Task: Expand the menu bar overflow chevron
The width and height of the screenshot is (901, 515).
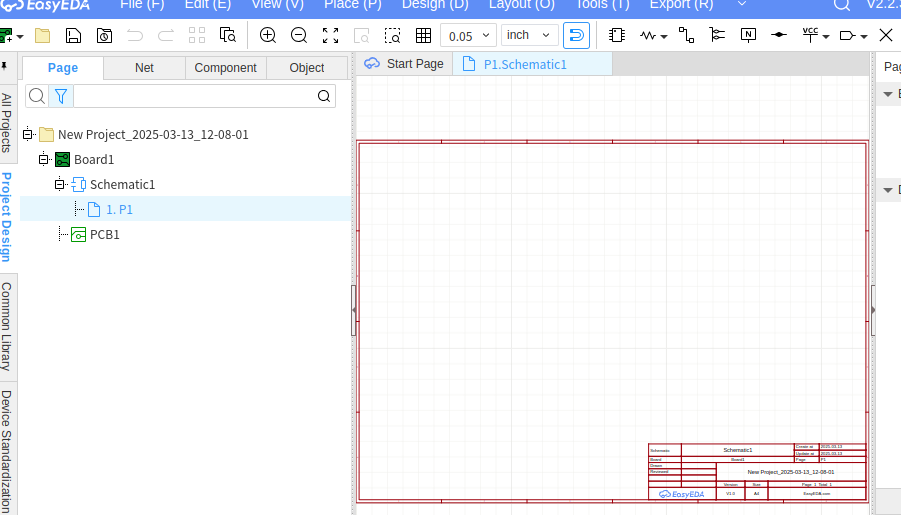Action: pyautogui.click(x=742, y=4)
